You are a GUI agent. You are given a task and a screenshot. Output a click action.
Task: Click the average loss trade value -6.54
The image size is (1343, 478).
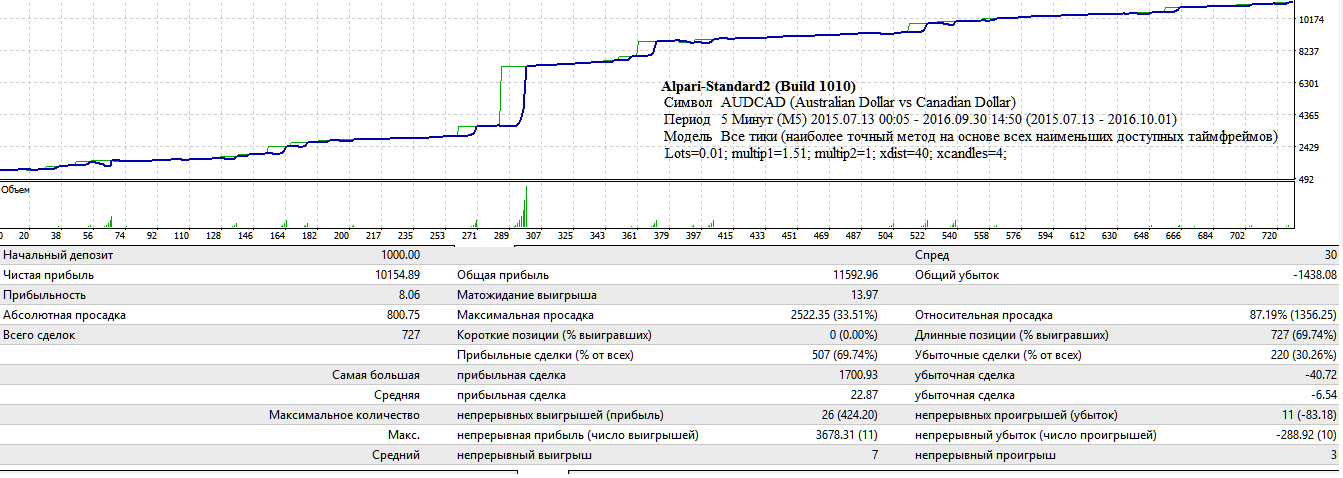click(1322, 395)
